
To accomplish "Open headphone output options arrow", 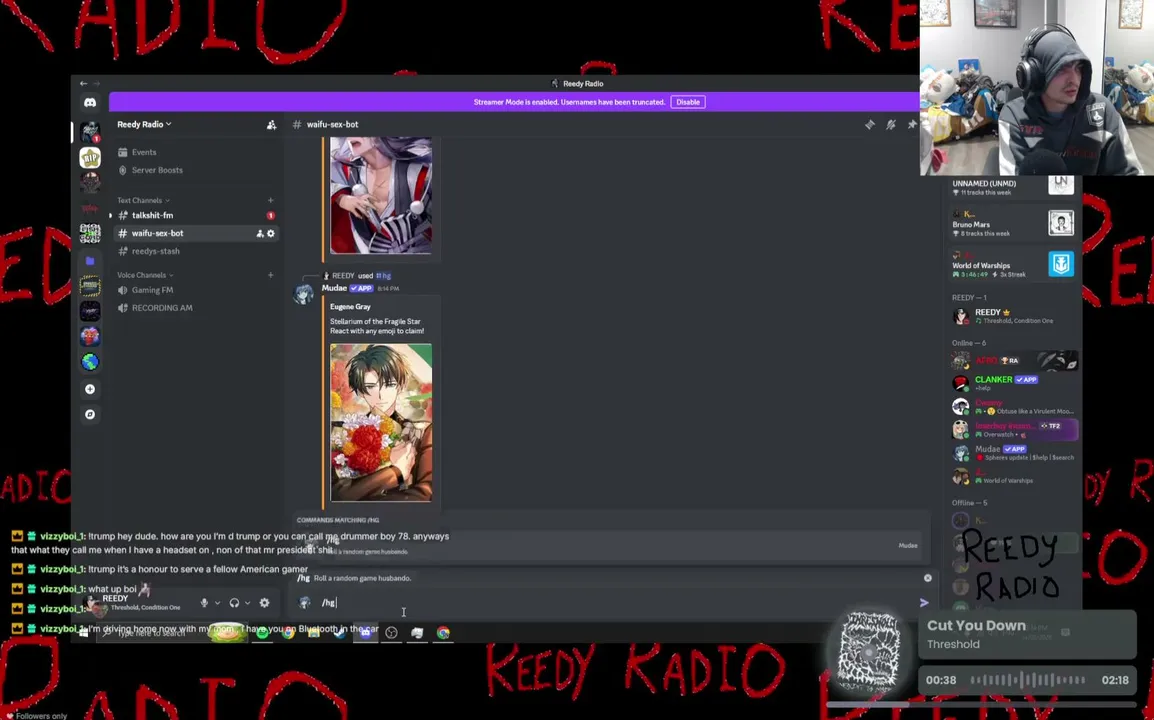I will coord(247,603).
